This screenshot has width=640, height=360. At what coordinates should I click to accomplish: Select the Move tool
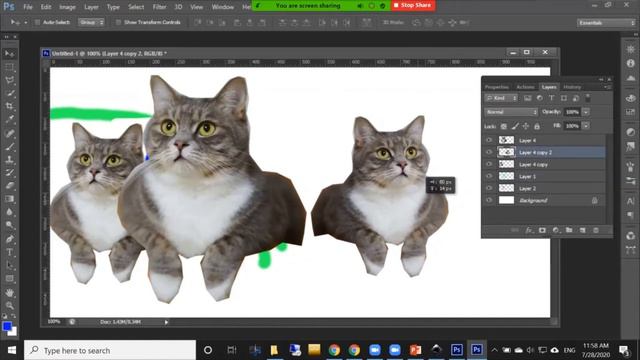[9, 53]
